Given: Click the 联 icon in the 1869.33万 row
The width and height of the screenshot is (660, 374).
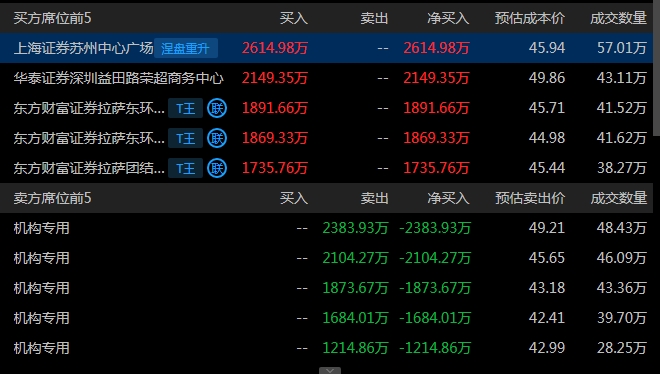Looking at the screenshot, I should tap(217, 138).
